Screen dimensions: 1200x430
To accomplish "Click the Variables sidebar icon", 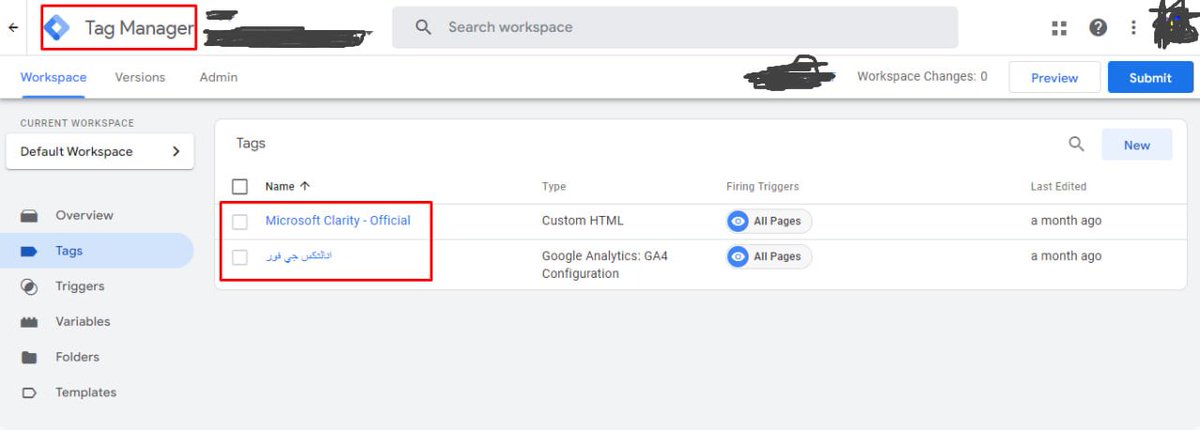I will pyautogui.click(x=30, y=322).
